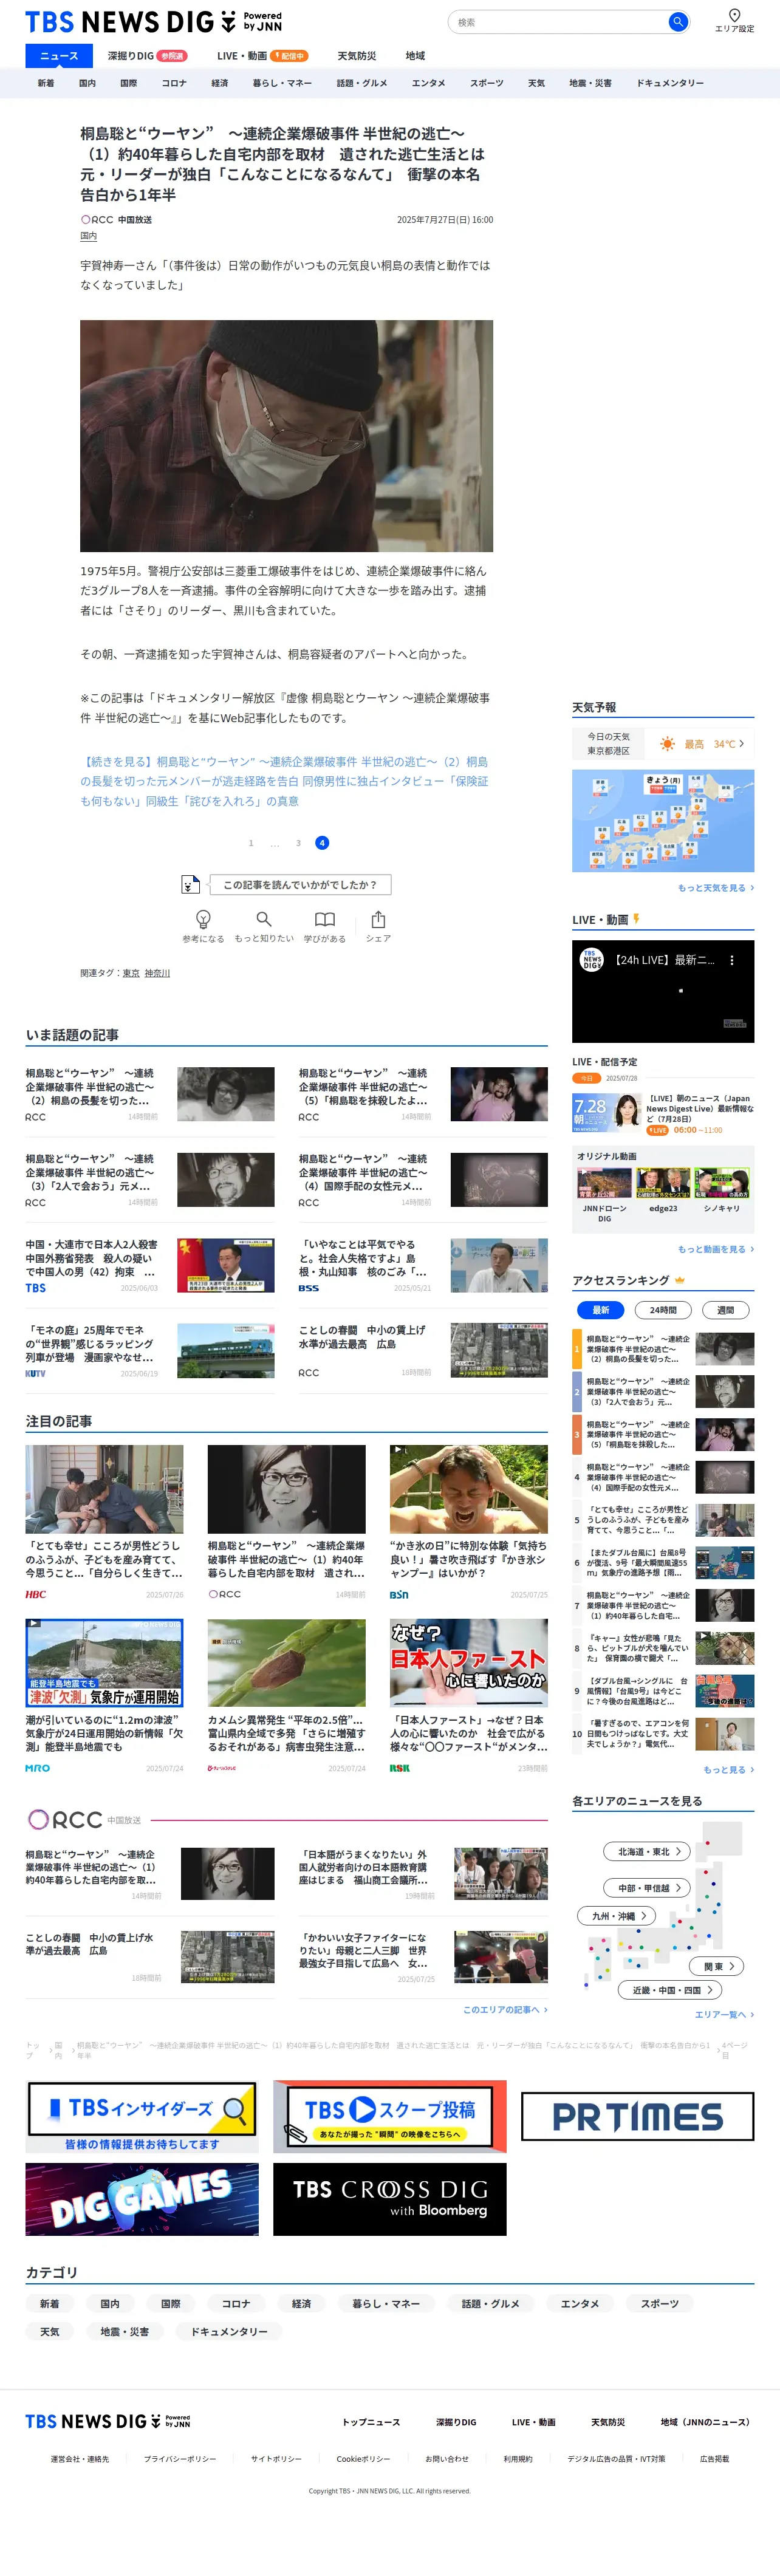
Task: Open the 深掘りDIG tab
Action: 147,56
